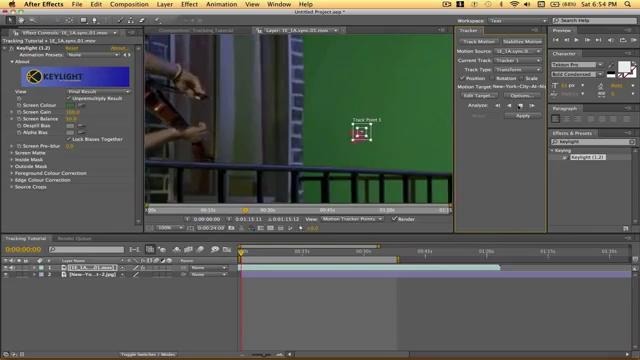Jump to last frame in Preview panel
The image size is (640, 360).
pyautogui.click(x=598, y=40)
